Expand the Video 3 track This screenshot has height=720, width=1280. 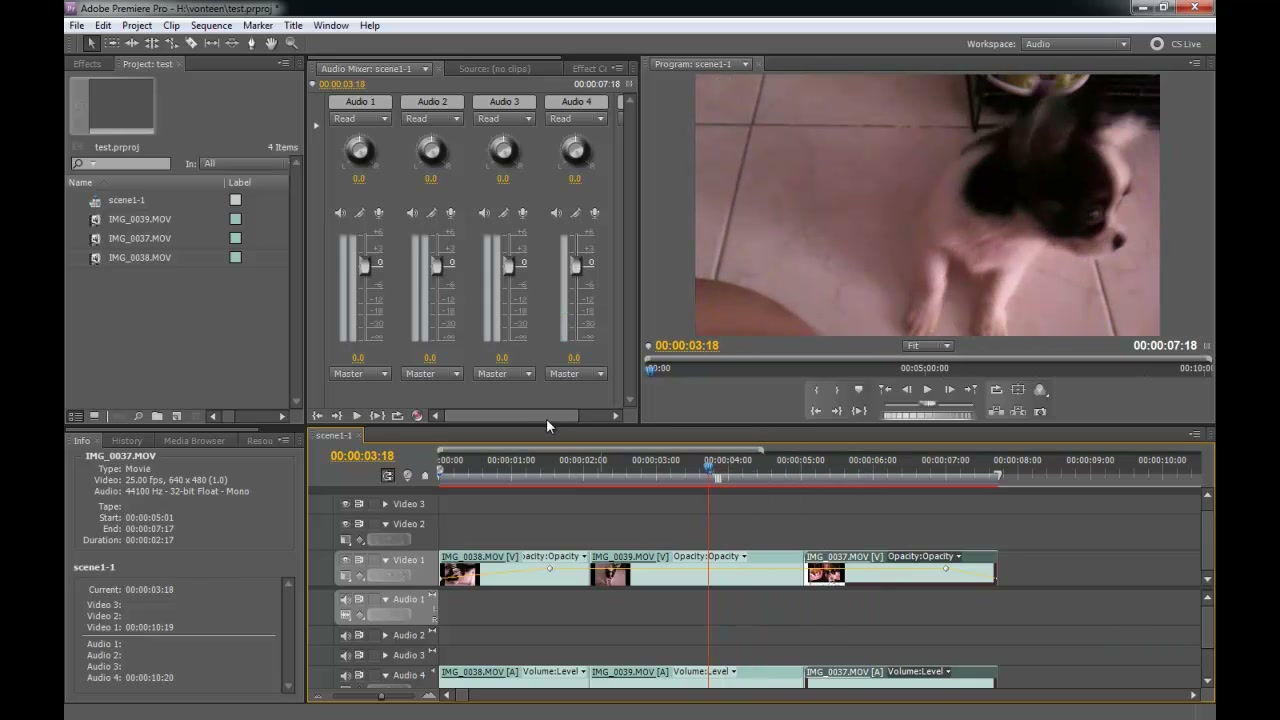(385, 504)
